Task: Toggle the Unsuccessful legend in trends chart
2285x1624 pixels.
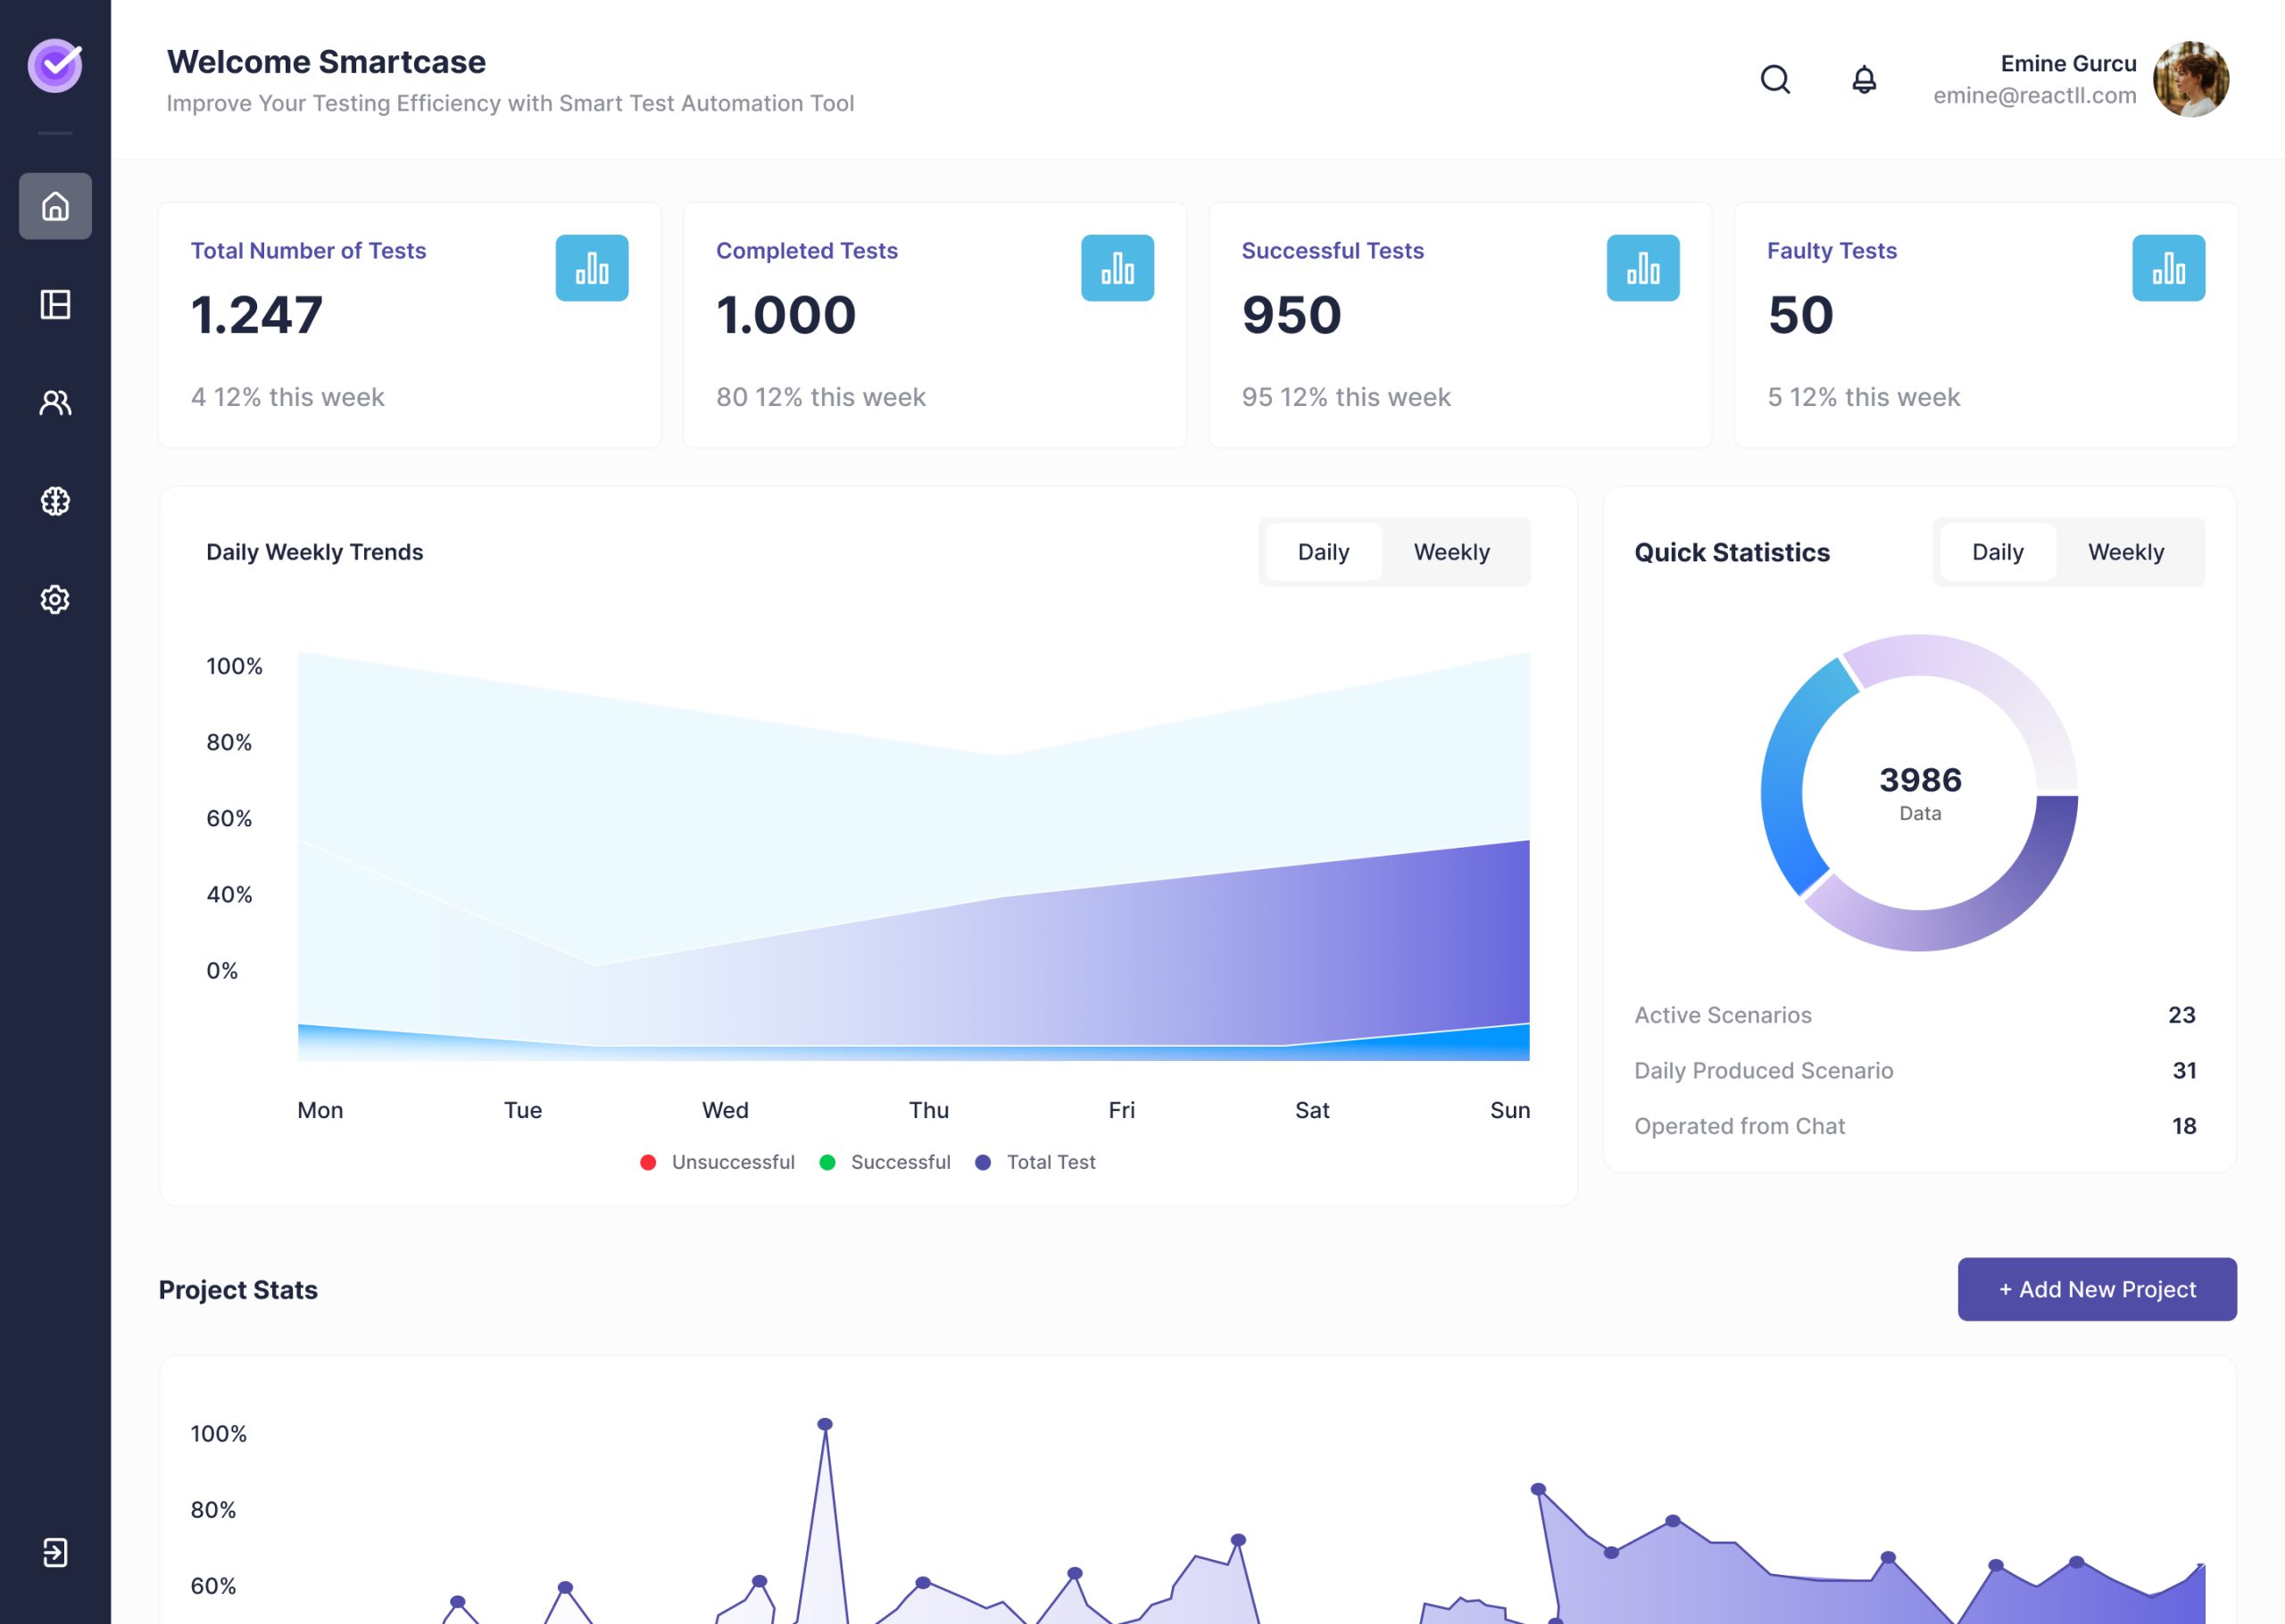Action: point(648,1161)
